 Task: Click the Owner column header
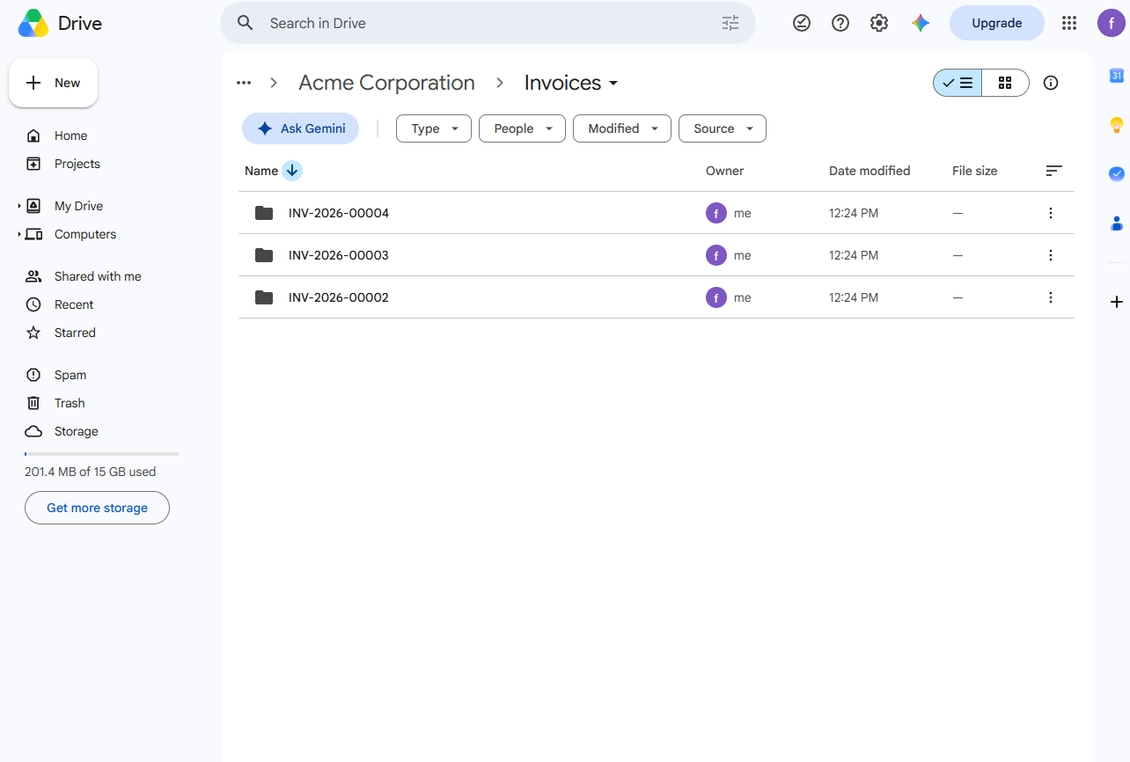[x=724, y=171]
